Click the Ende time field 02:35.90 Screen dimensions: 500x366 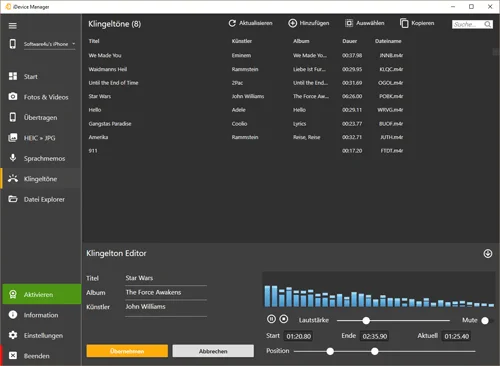[375, 336]
